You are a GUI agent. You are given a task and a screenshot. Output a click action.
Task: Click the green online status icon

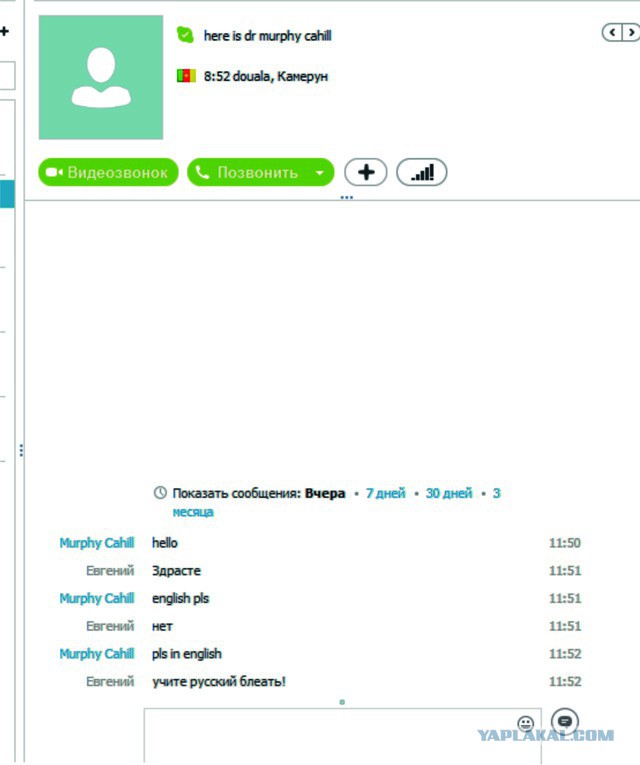[x=185, y=35]
